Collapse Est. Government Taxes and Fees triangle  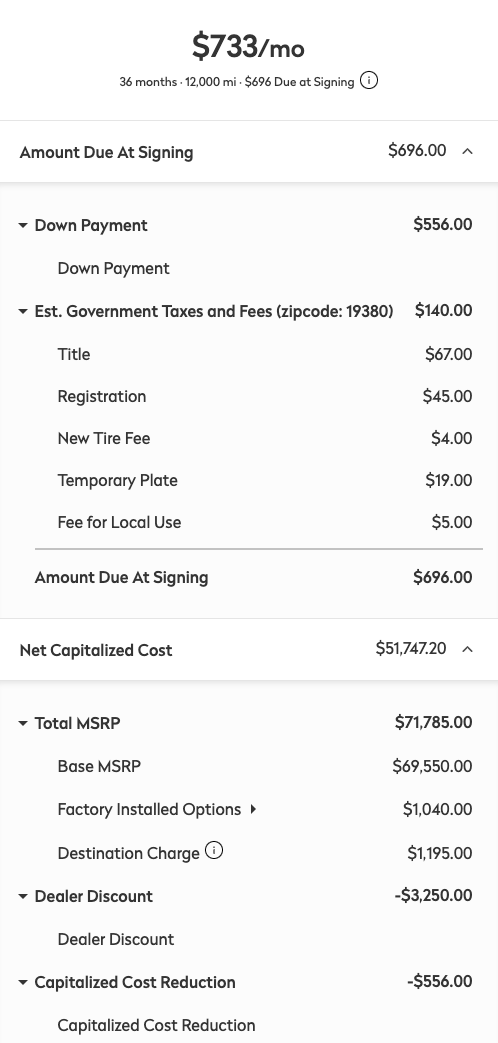23,311
